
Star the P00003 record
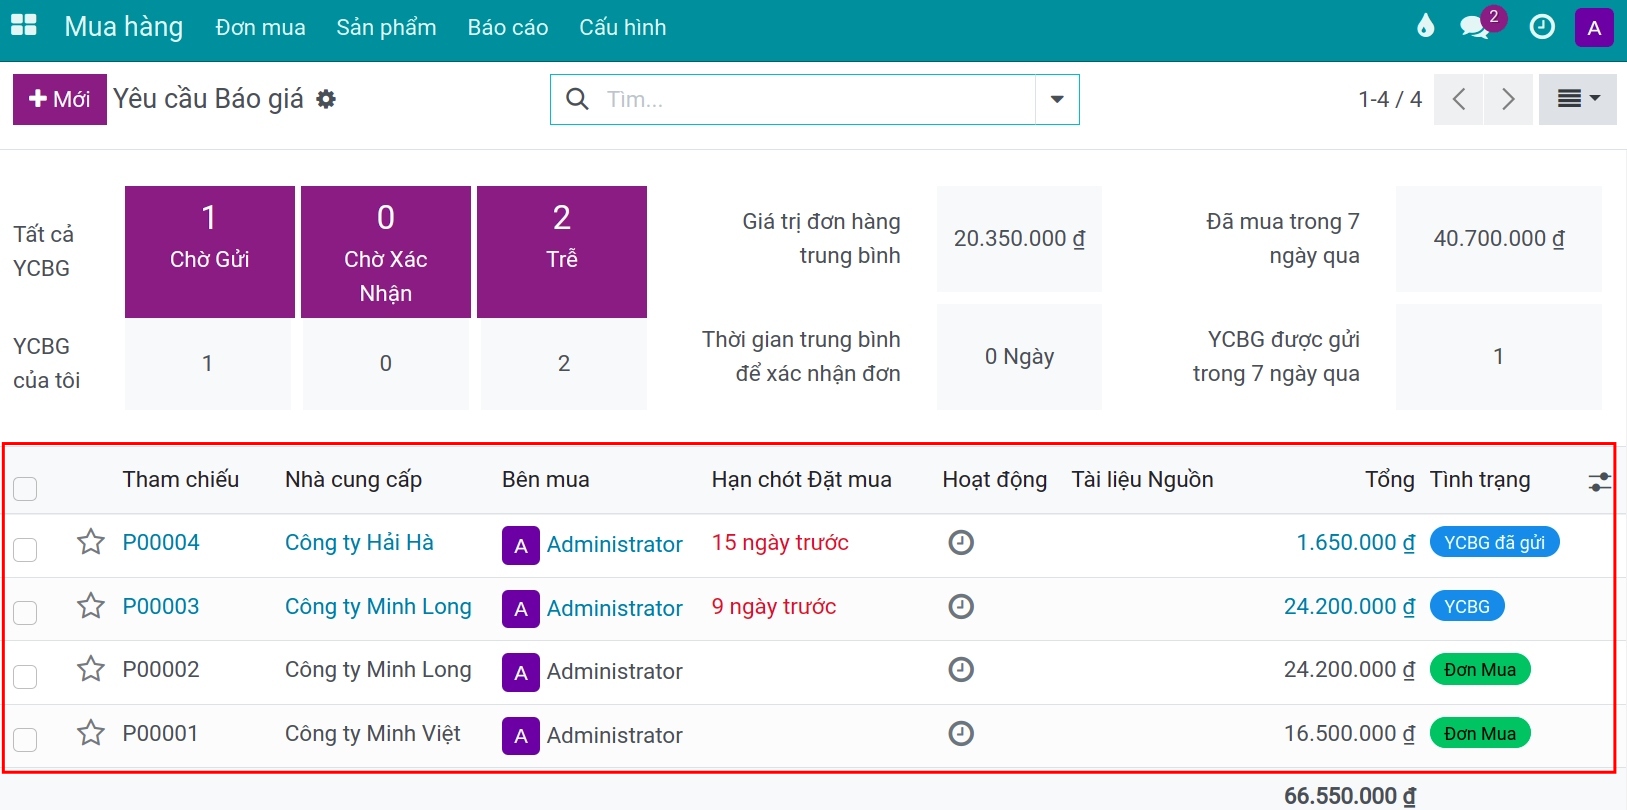tap(91, 606)
